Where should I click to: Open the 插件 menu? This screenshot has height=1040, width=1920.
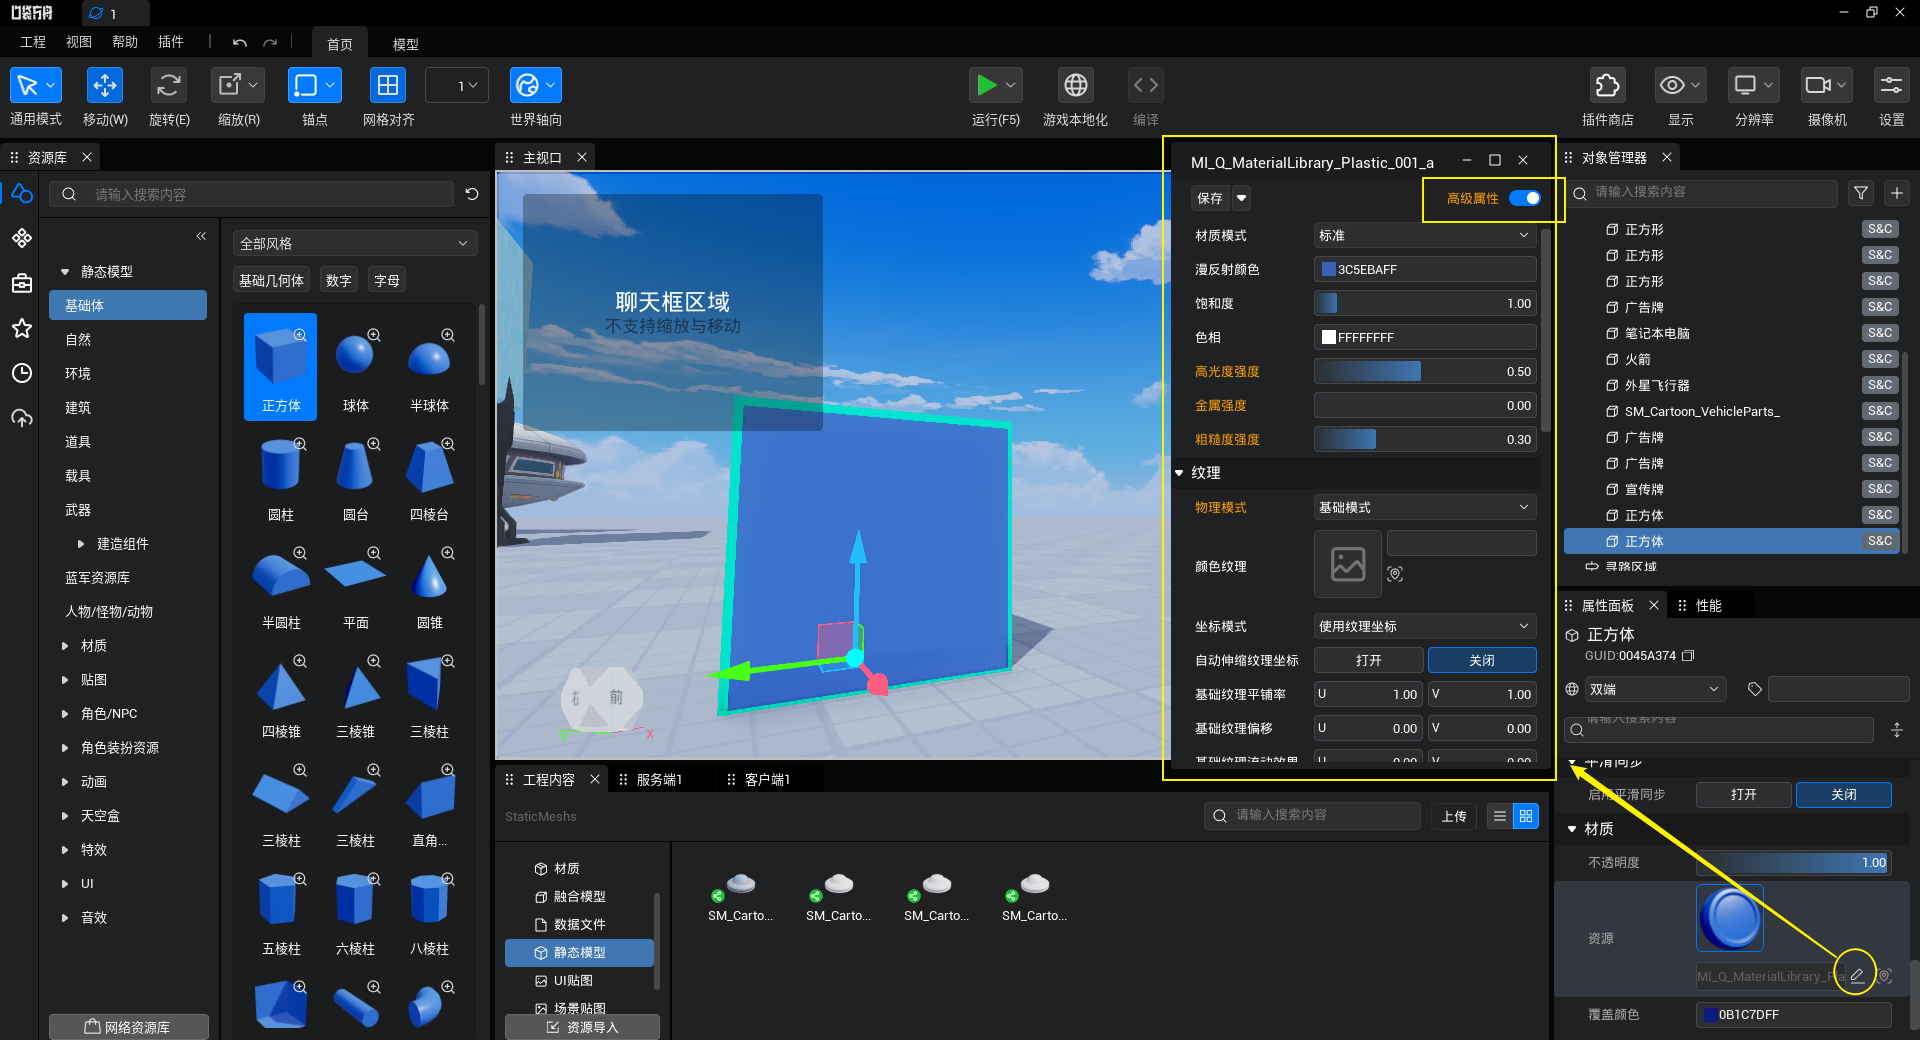(171, 42)
